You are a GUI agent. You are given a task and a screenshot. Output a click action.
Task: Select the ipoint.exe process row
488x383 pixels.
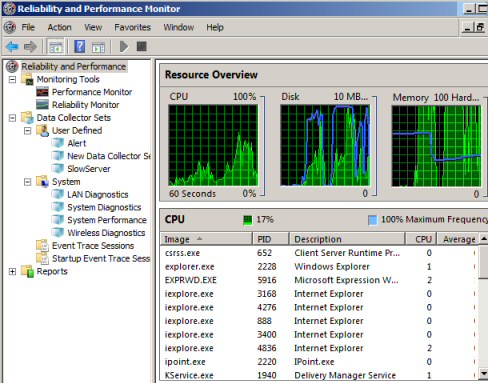pyautogui.click(x=319, y=362)
